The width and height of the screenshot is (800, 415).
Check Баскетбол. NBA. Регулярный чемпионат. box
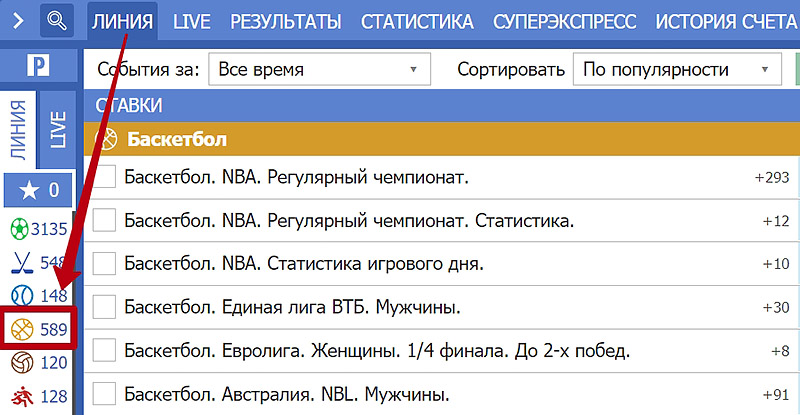104,177
